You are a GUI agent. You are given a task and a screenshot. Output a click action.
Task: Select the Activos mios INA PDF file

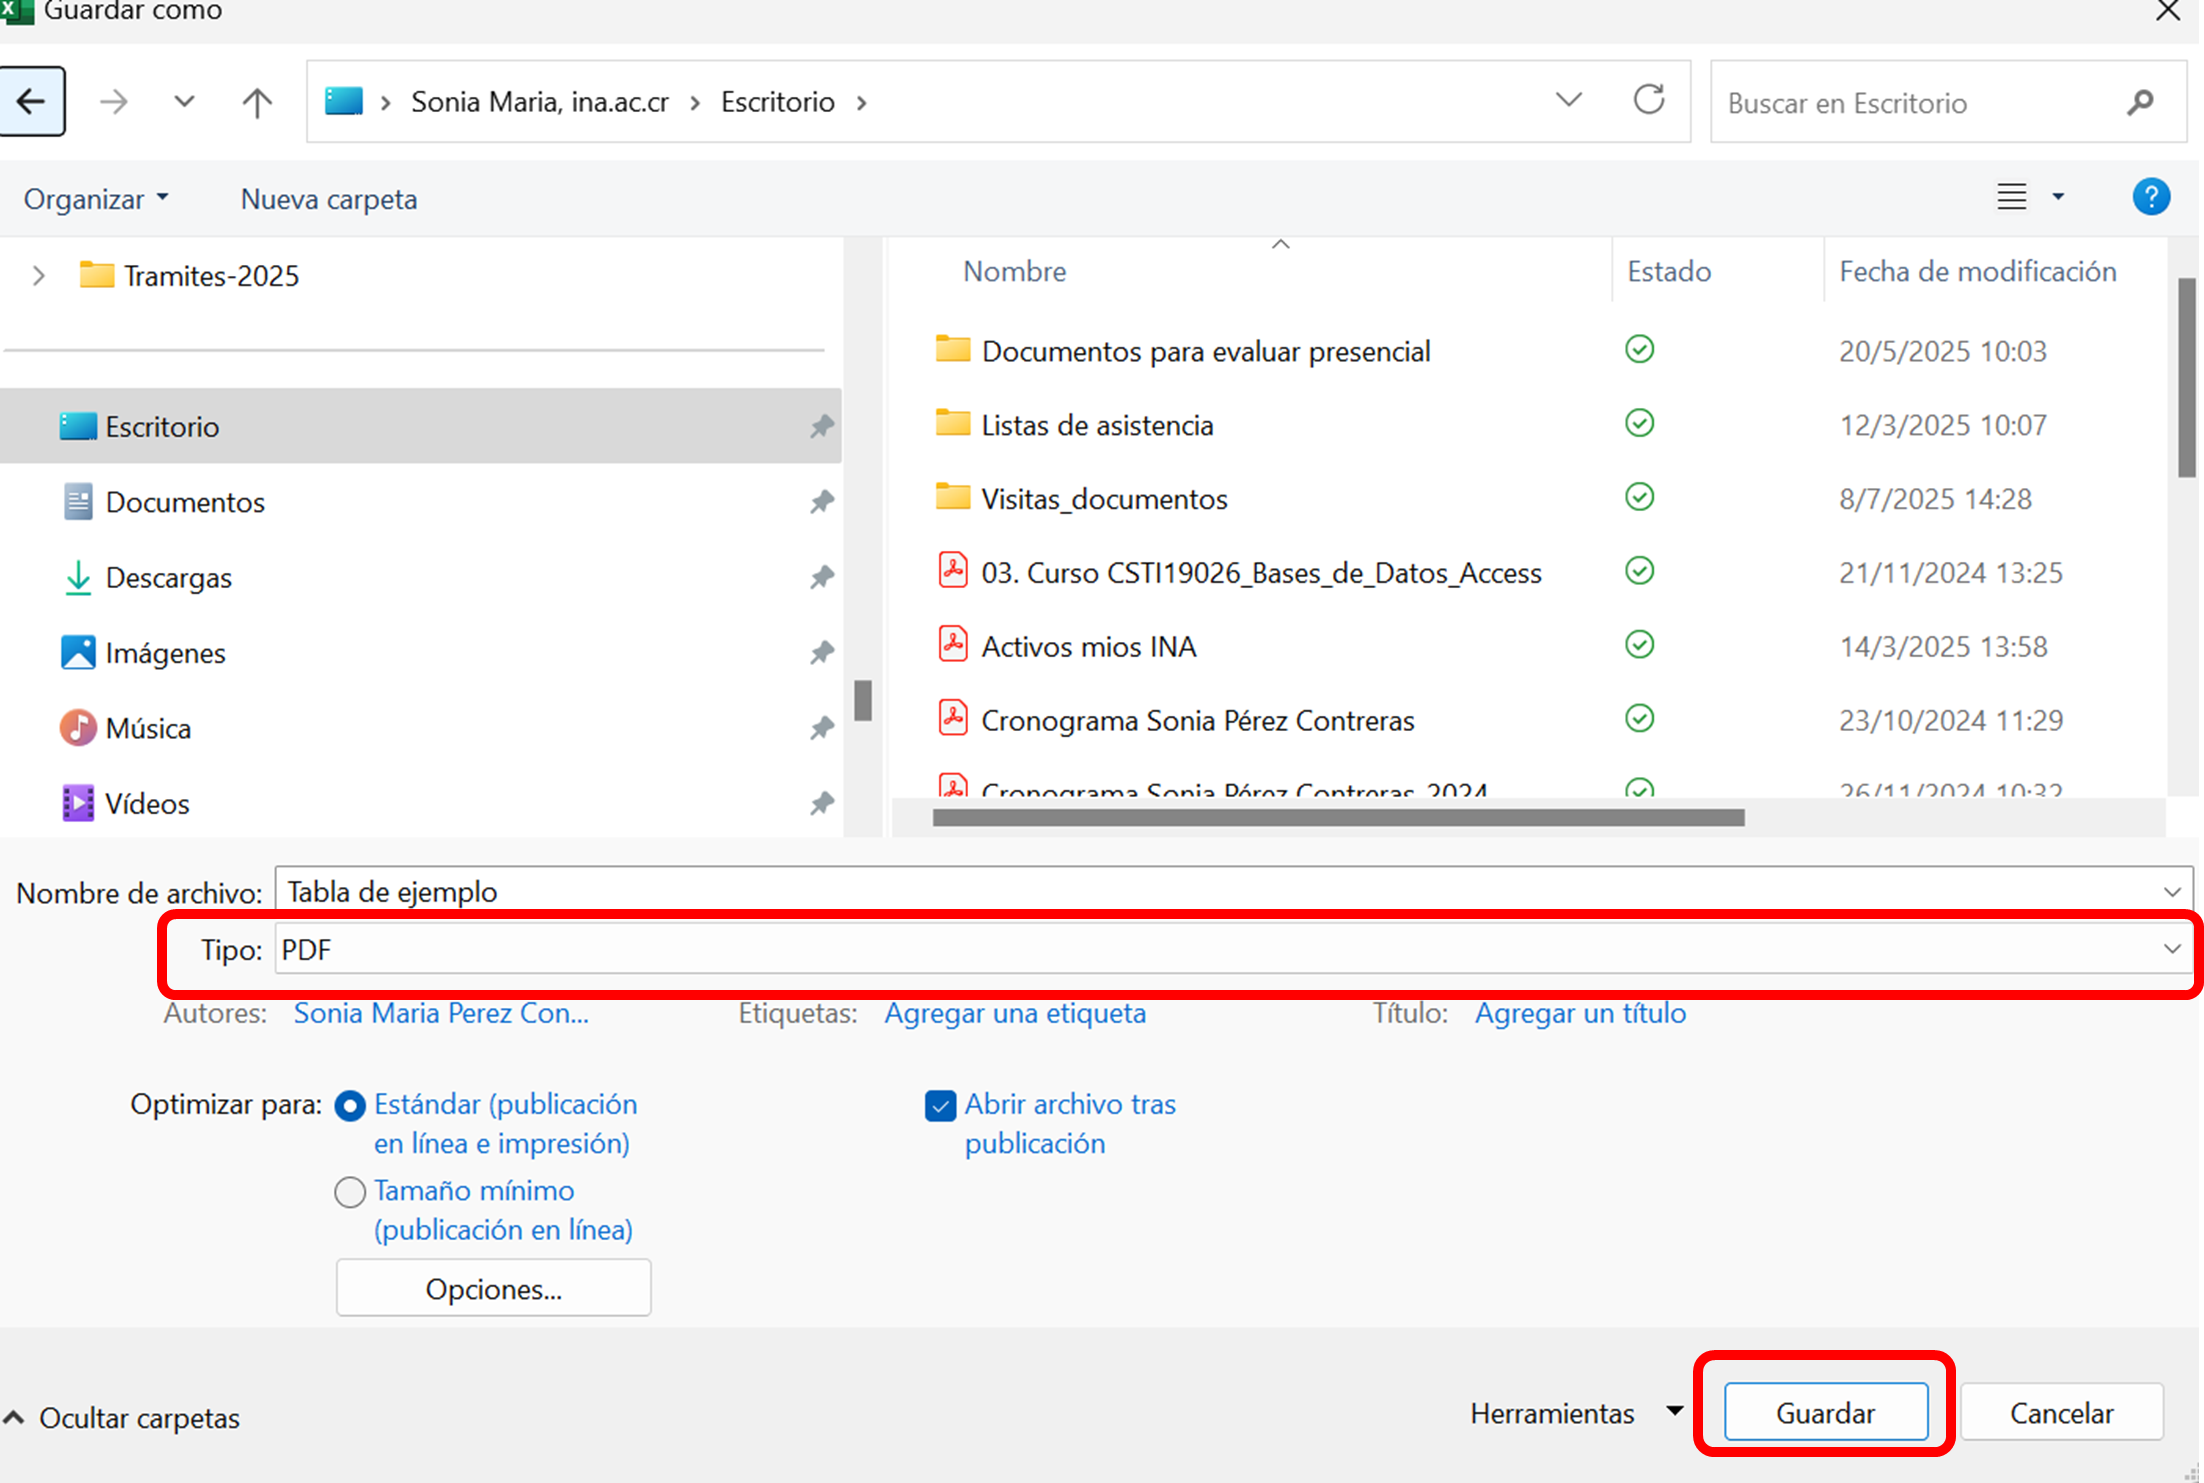(1088, 647)
